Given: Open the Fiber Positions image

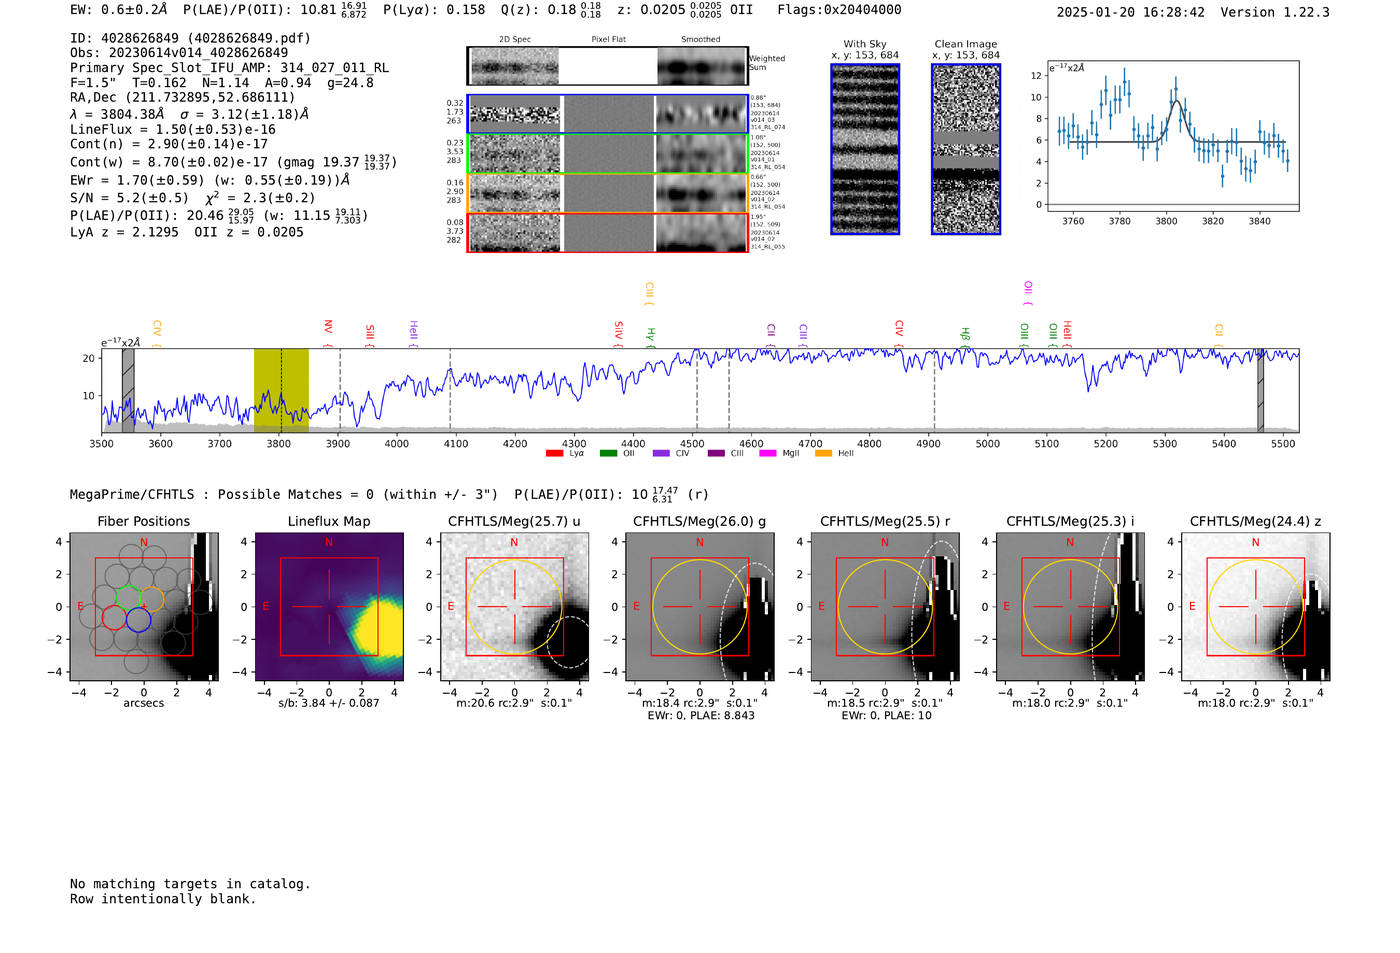Looking at the screenshot, I should (143, 607).
